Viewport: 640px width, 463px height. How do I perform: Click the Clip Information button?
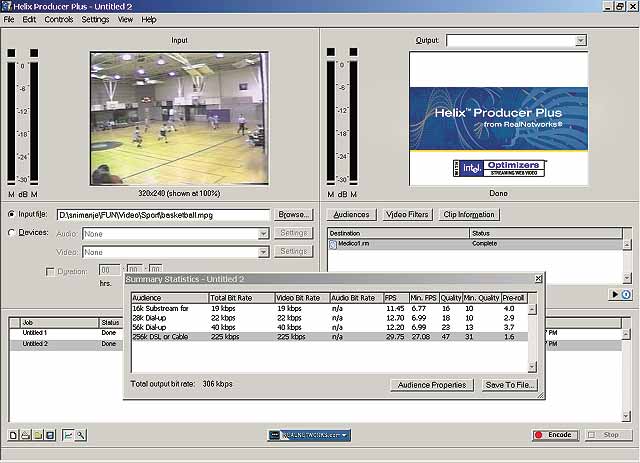pos(469,214)
